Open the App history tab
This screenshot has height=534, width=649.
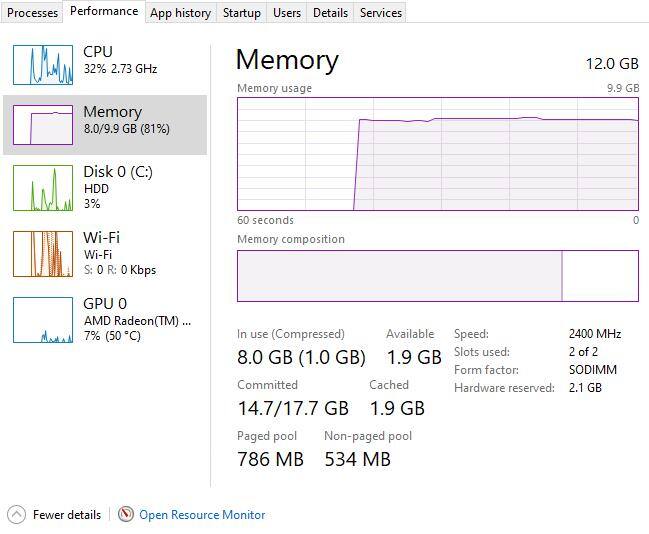point(180,13)
